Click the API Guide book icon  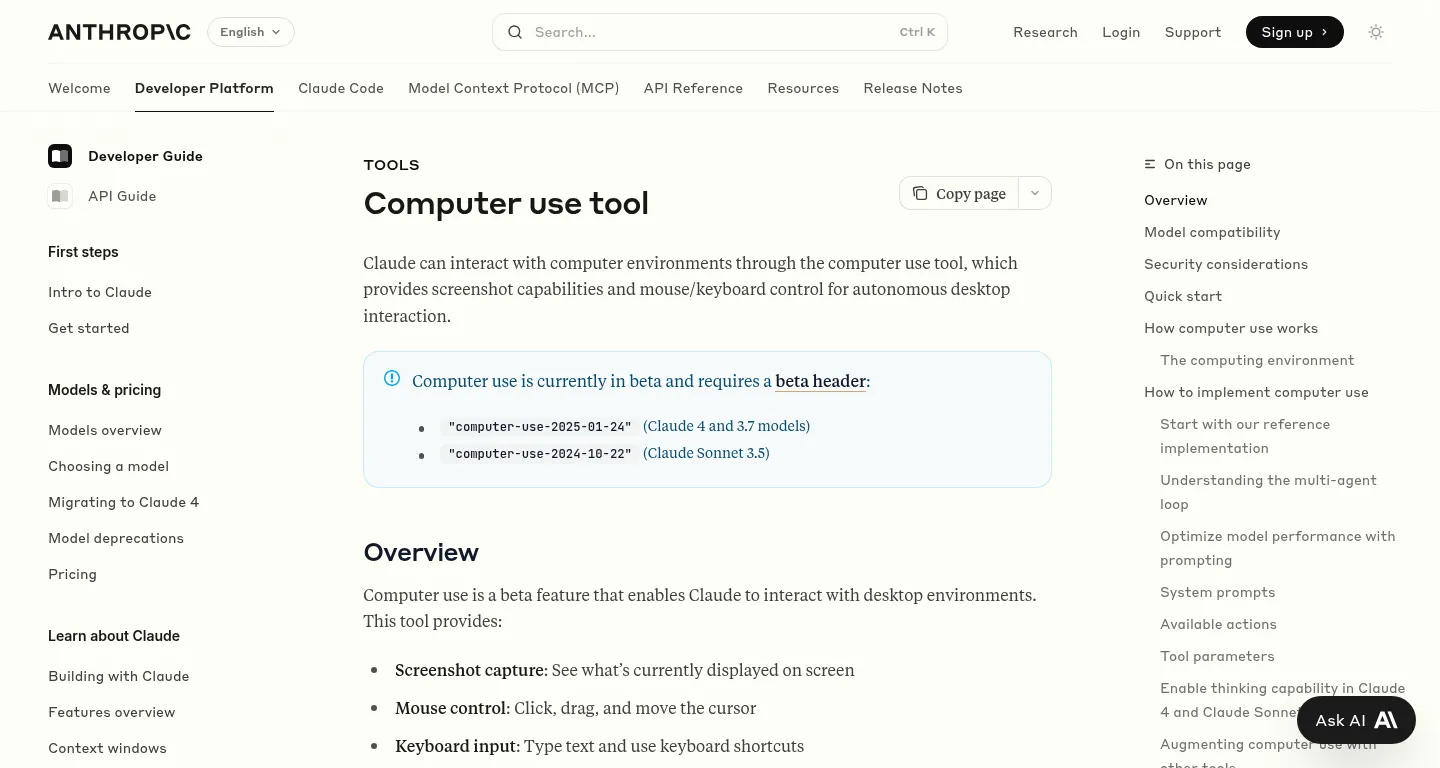coord(60,196)
